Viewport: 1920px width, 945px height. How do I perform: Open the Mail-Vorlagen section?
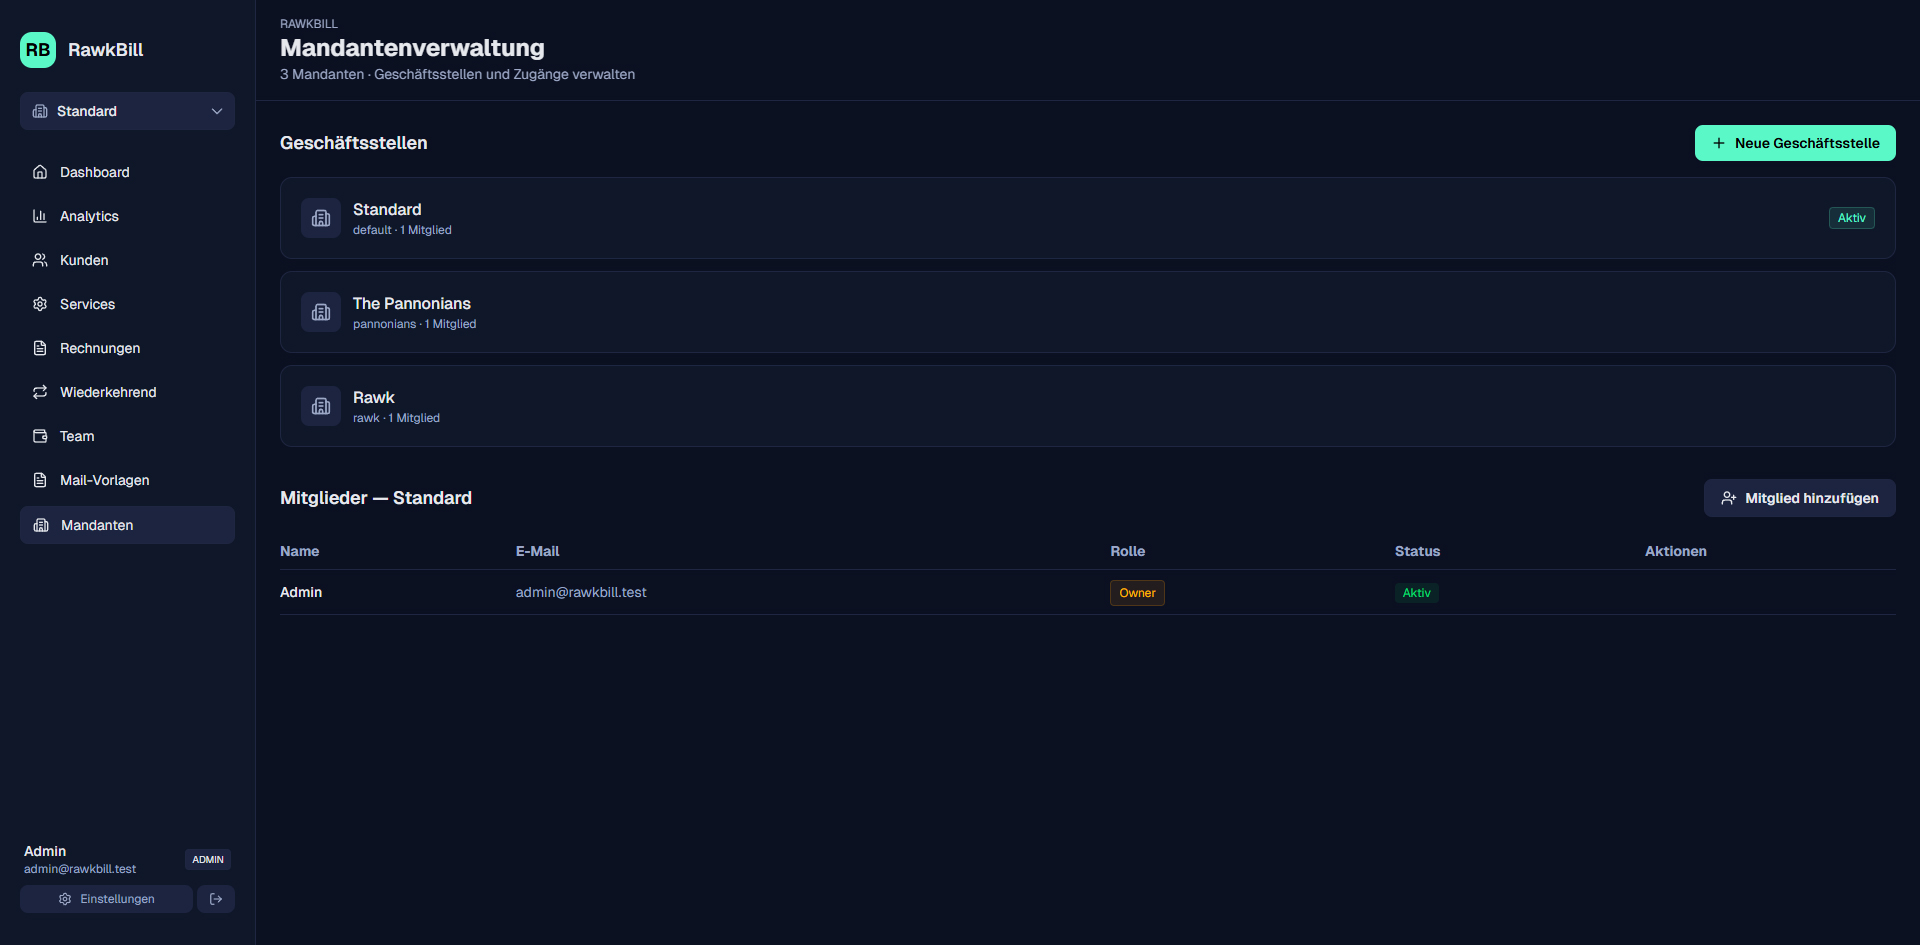104,480
